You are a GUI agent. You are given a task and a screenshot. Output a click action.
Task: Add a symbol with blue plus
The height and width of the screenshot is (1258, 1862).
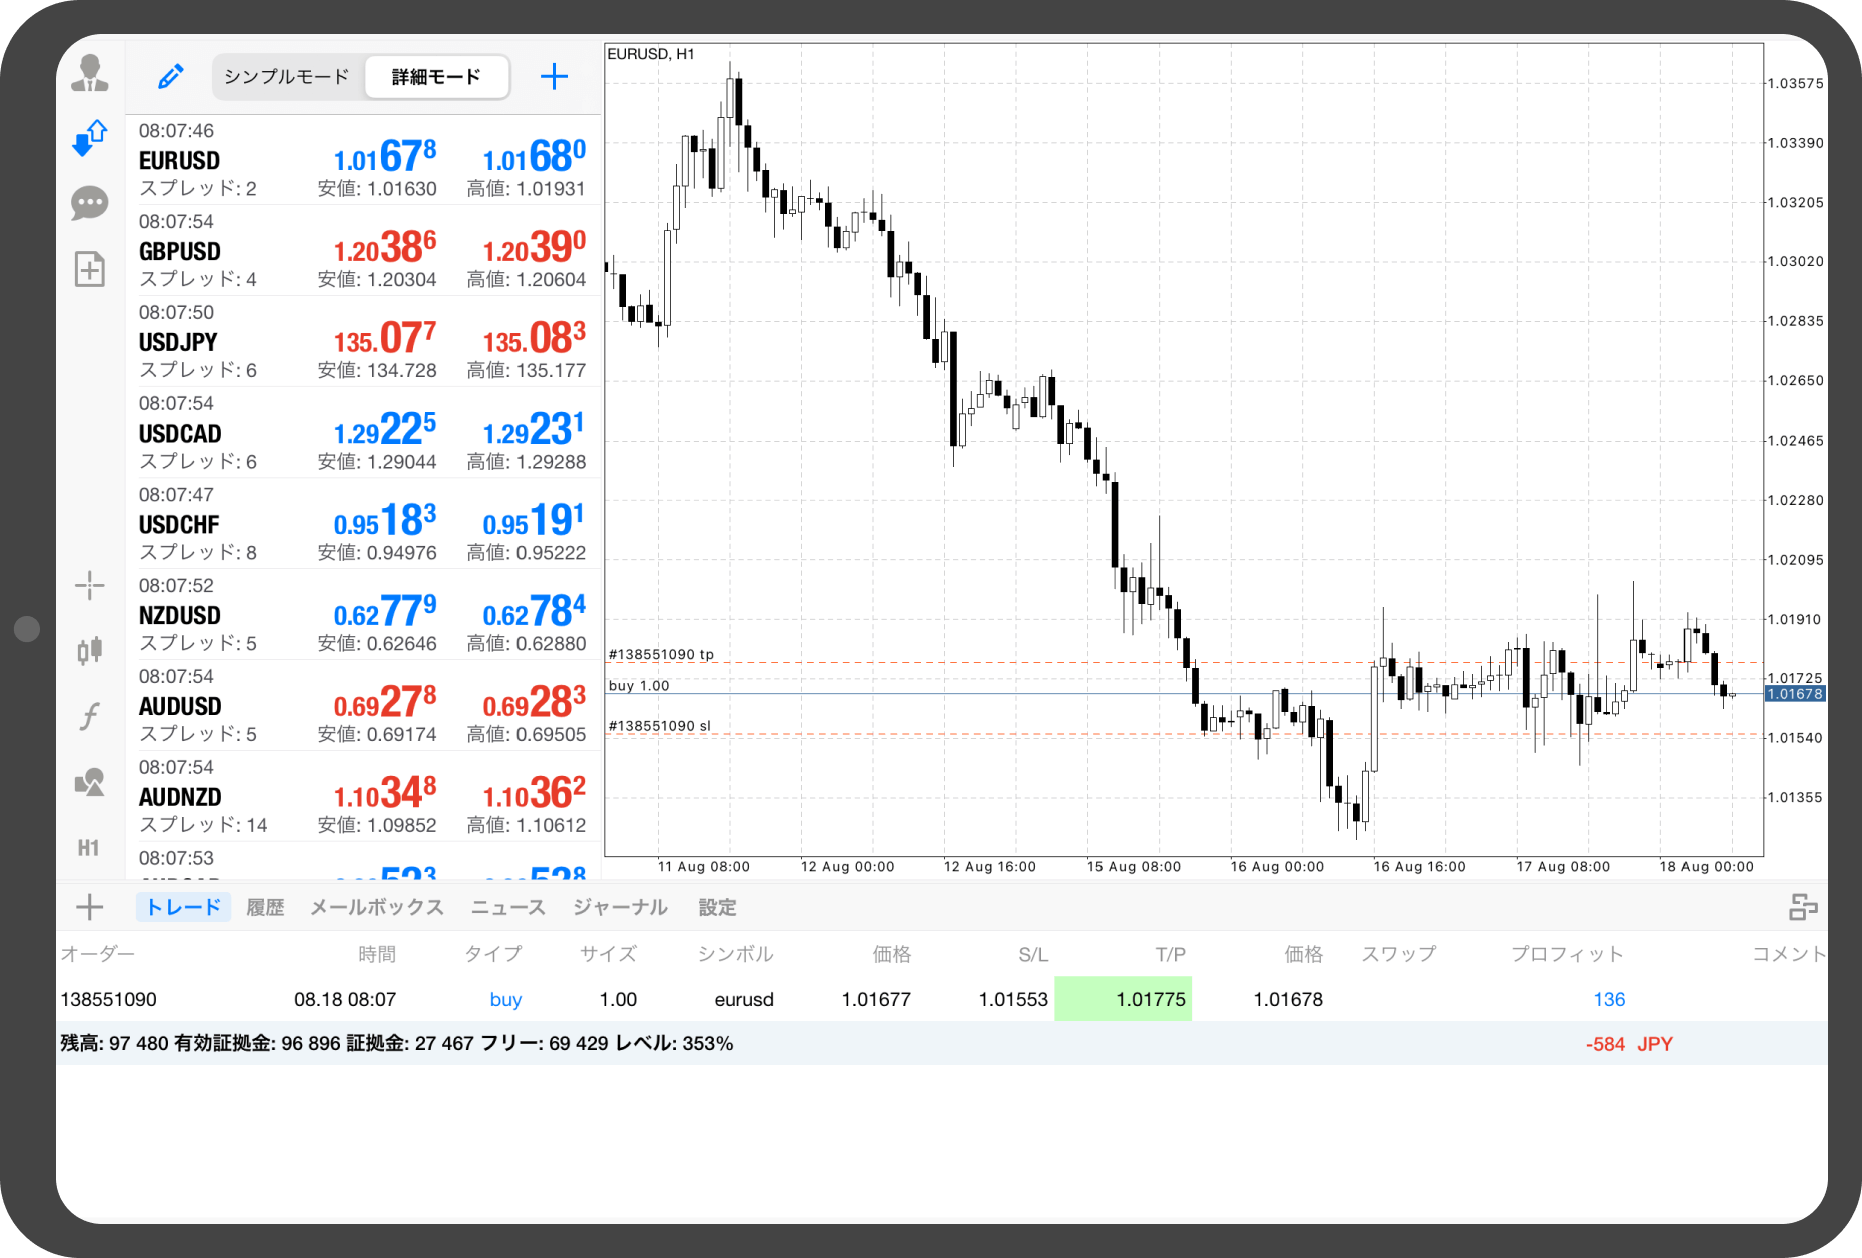[554, 77]
